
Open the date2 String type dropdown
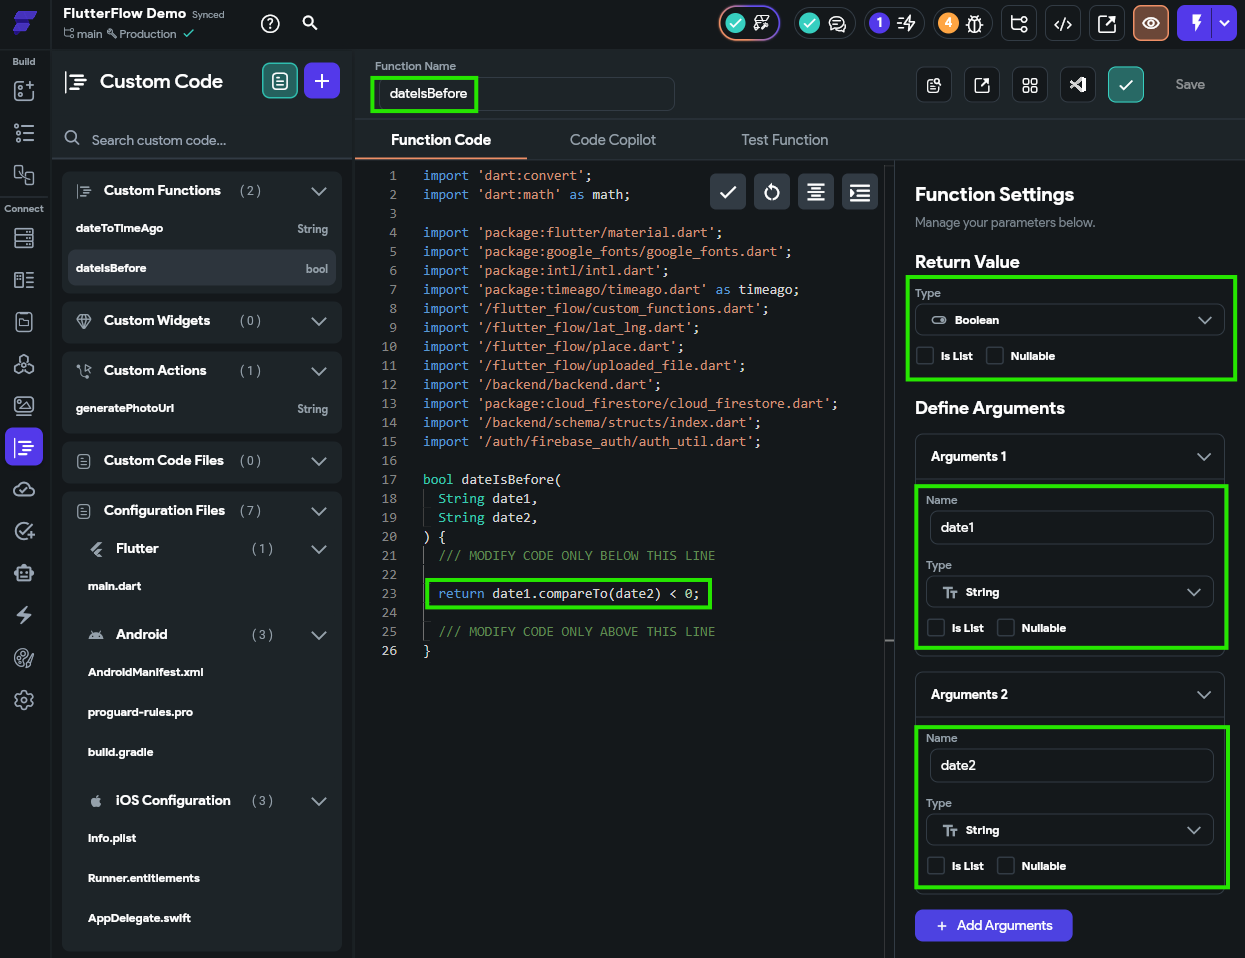[x=1070, y=830]
